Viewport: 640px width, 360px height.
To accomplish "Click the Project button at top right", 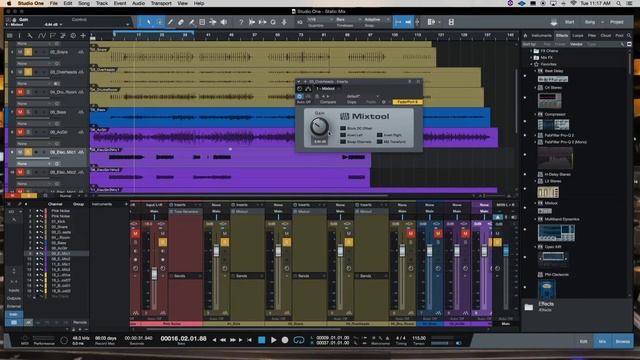I will [616, 22].
